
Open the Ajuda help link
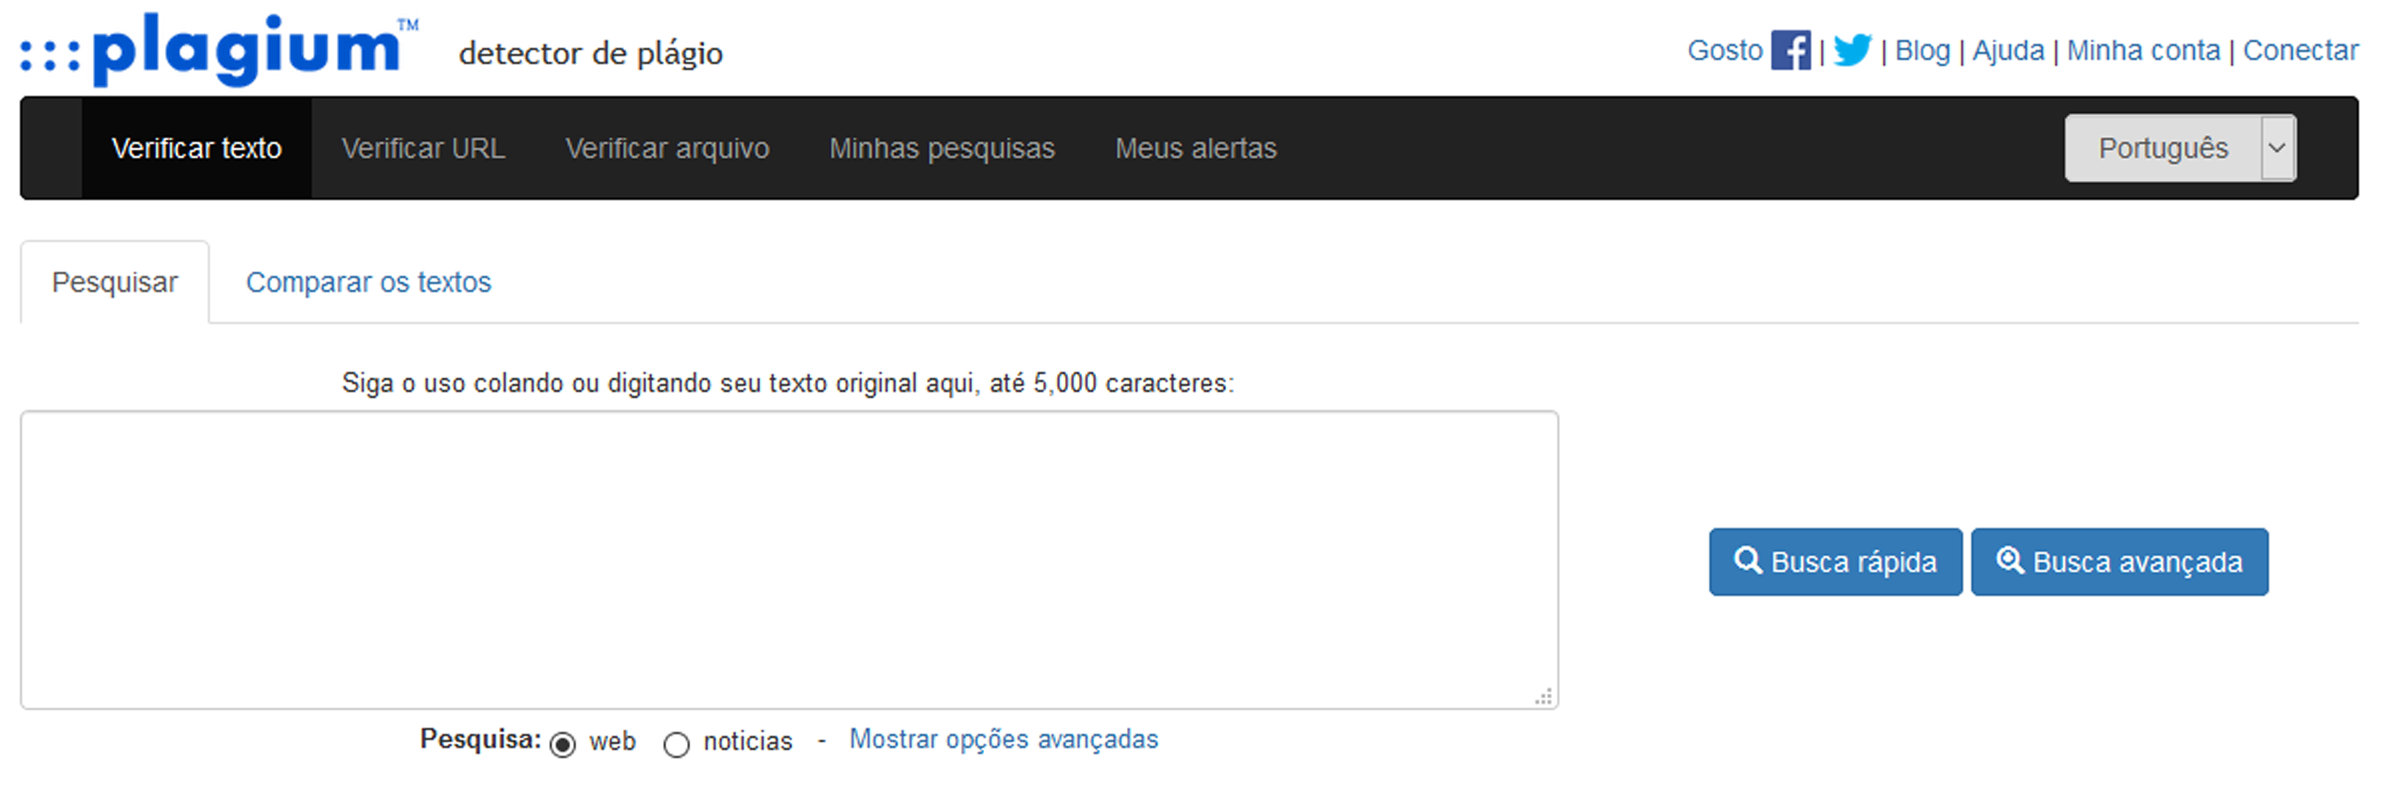2008,50
